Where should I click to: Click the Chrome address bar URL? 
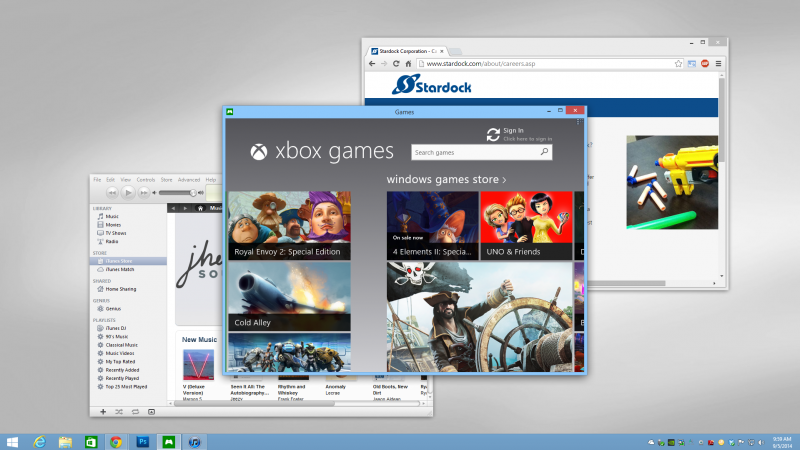(x=481, y=64)
